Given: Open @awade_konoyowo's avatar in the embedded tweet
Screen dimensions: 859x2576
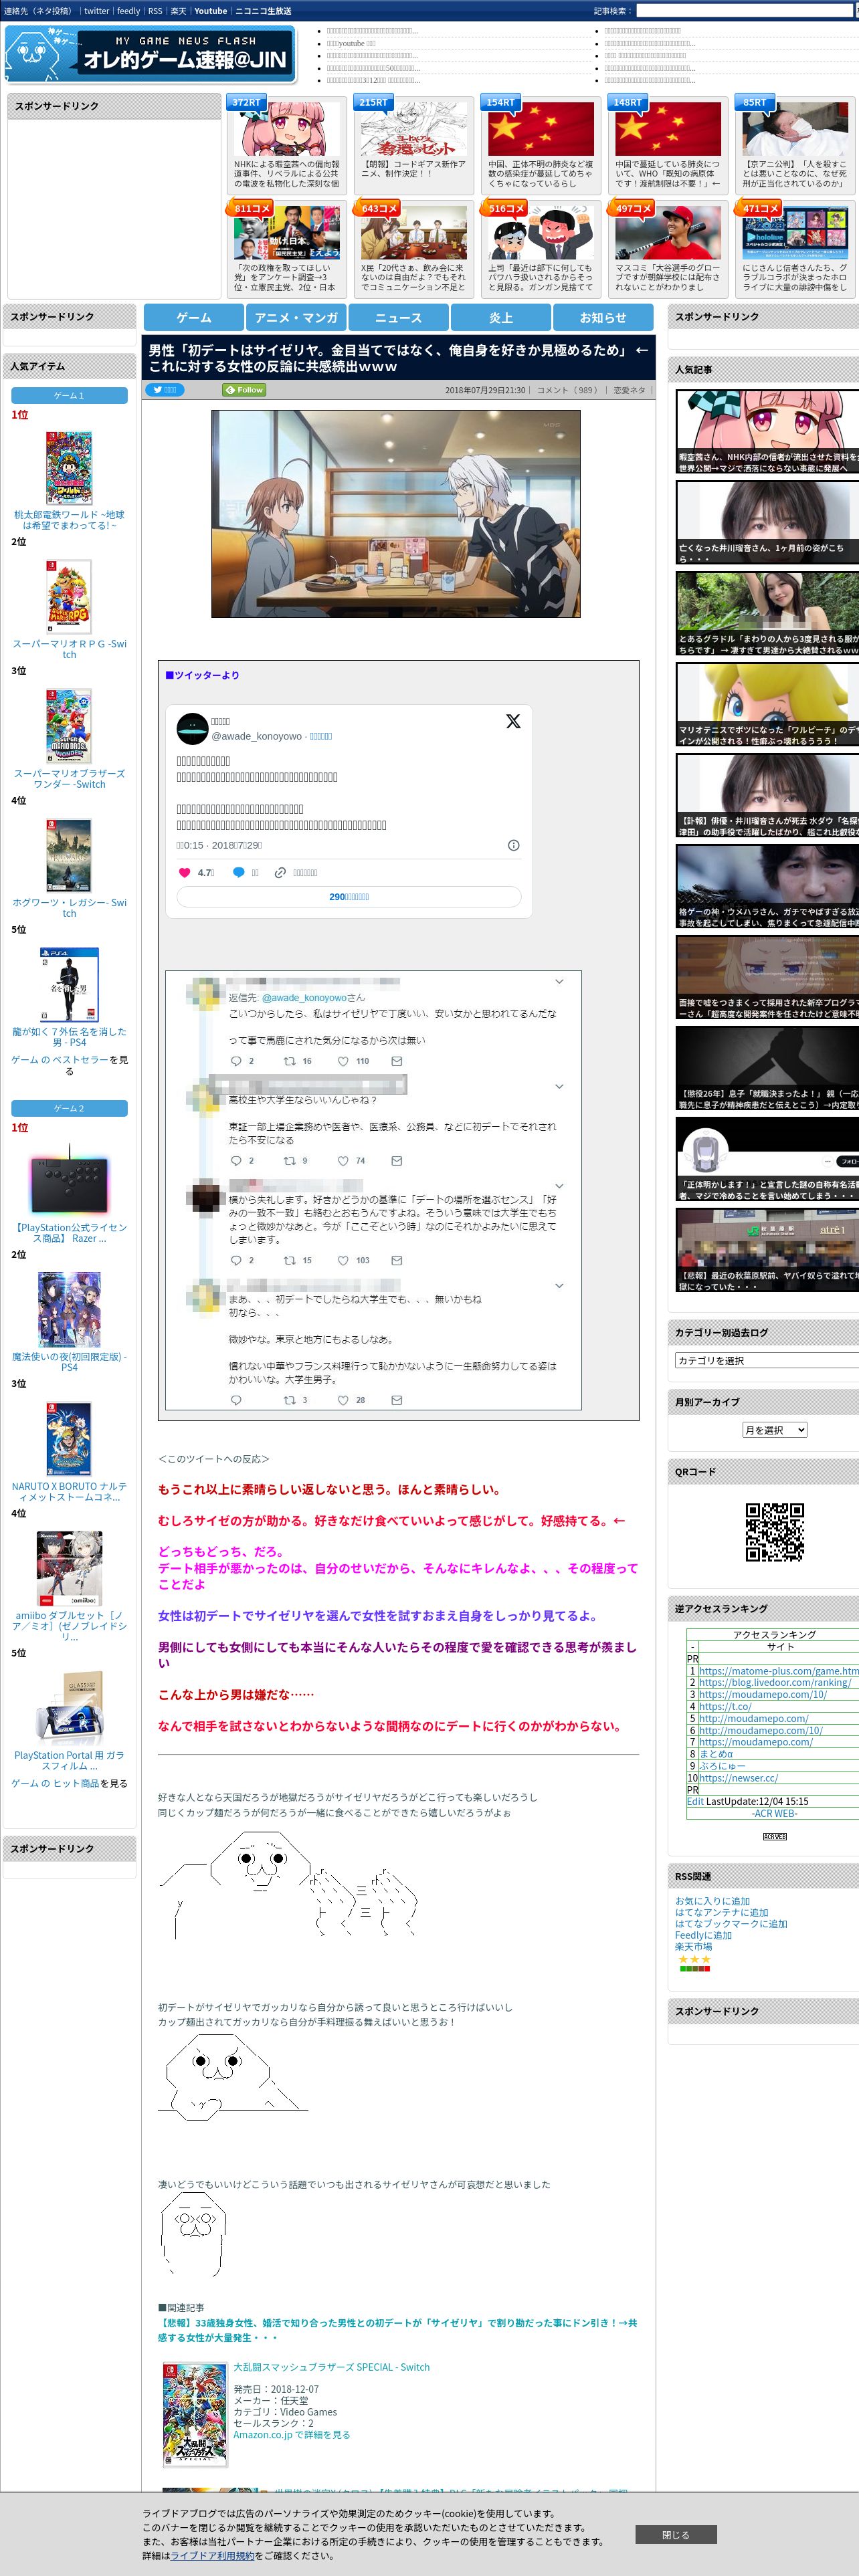Looking at the screenshot, I should 192,728.
